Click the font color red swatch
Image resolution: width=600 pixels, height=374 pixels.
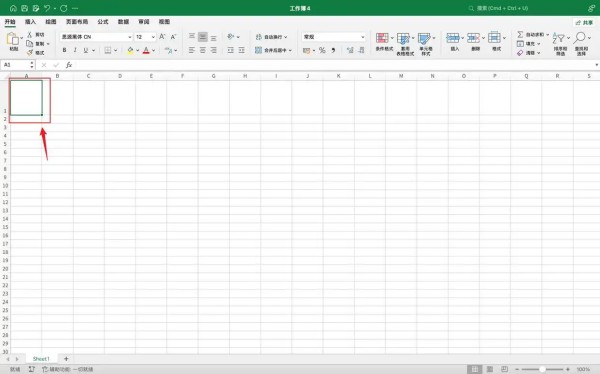click(x=146, y=50)
